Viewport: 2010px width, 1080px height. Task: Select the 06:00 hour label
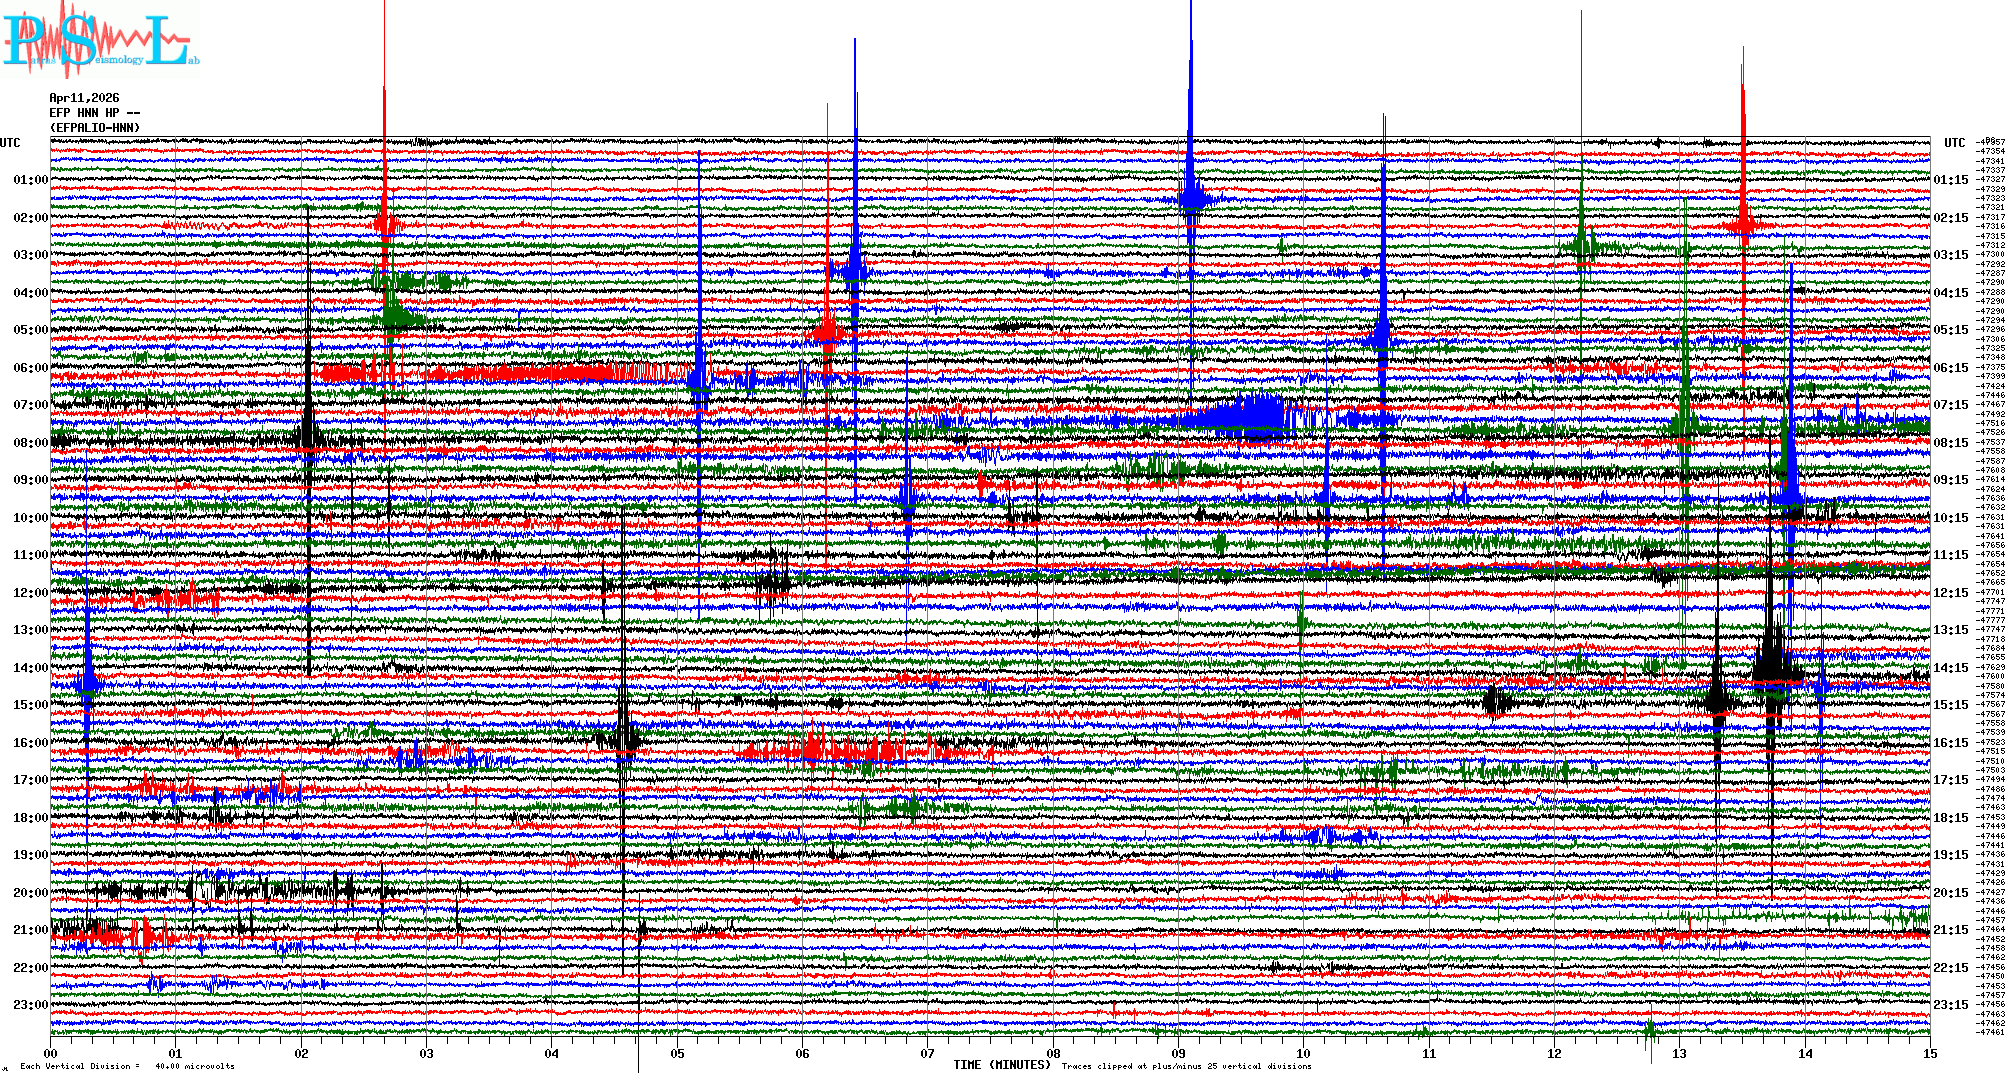coord(30,368)
